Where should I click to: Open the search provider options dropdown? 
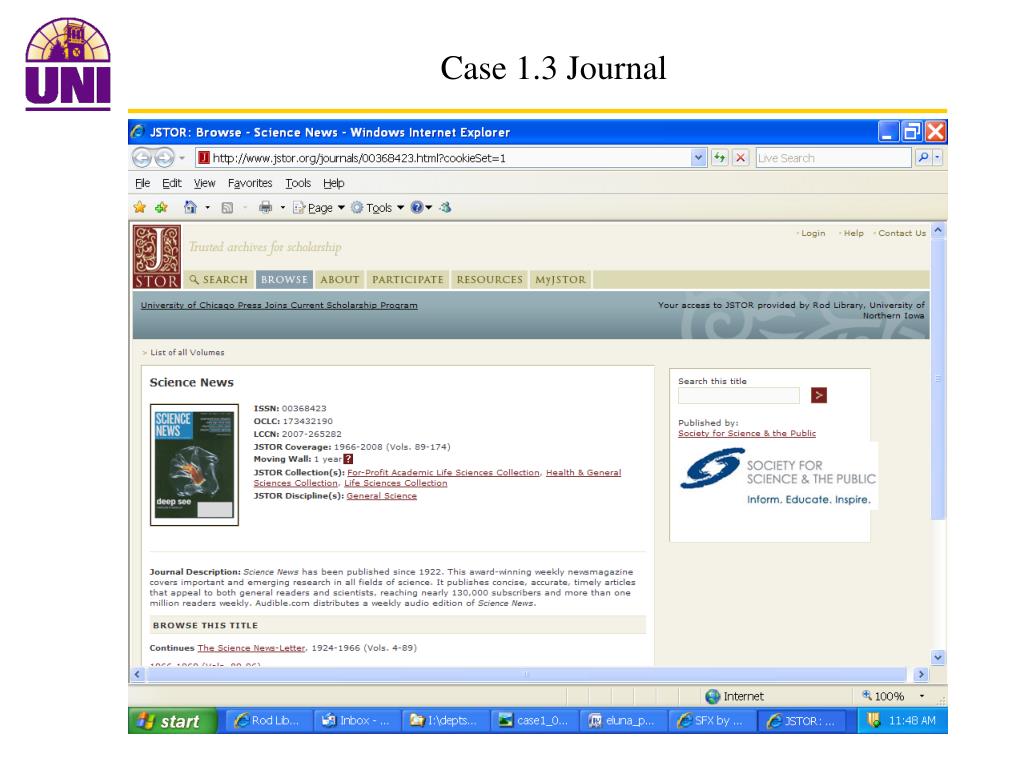pyautogui.click(x=938, y=157)
